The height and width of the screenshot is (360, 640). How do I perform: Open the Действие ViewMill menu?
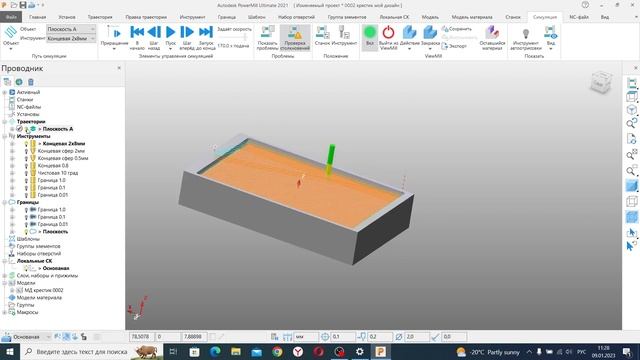pos(409,37)
